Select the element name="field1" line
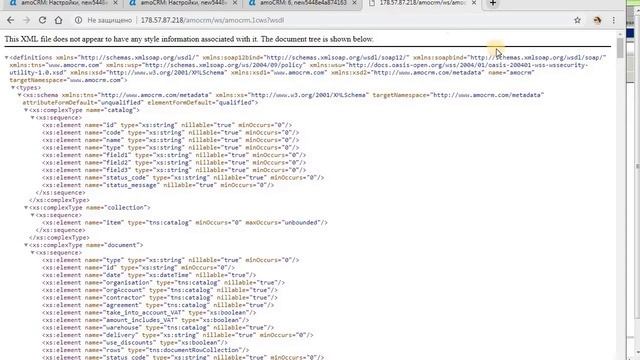 tap(174, 155)
